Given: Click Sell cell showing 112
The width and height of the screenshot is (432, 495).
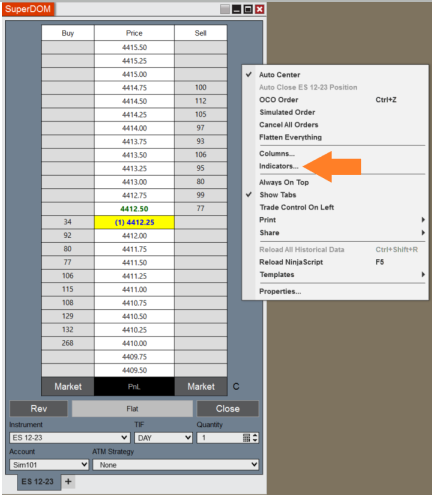Looking at the screenshot, I should coord(201,101).
